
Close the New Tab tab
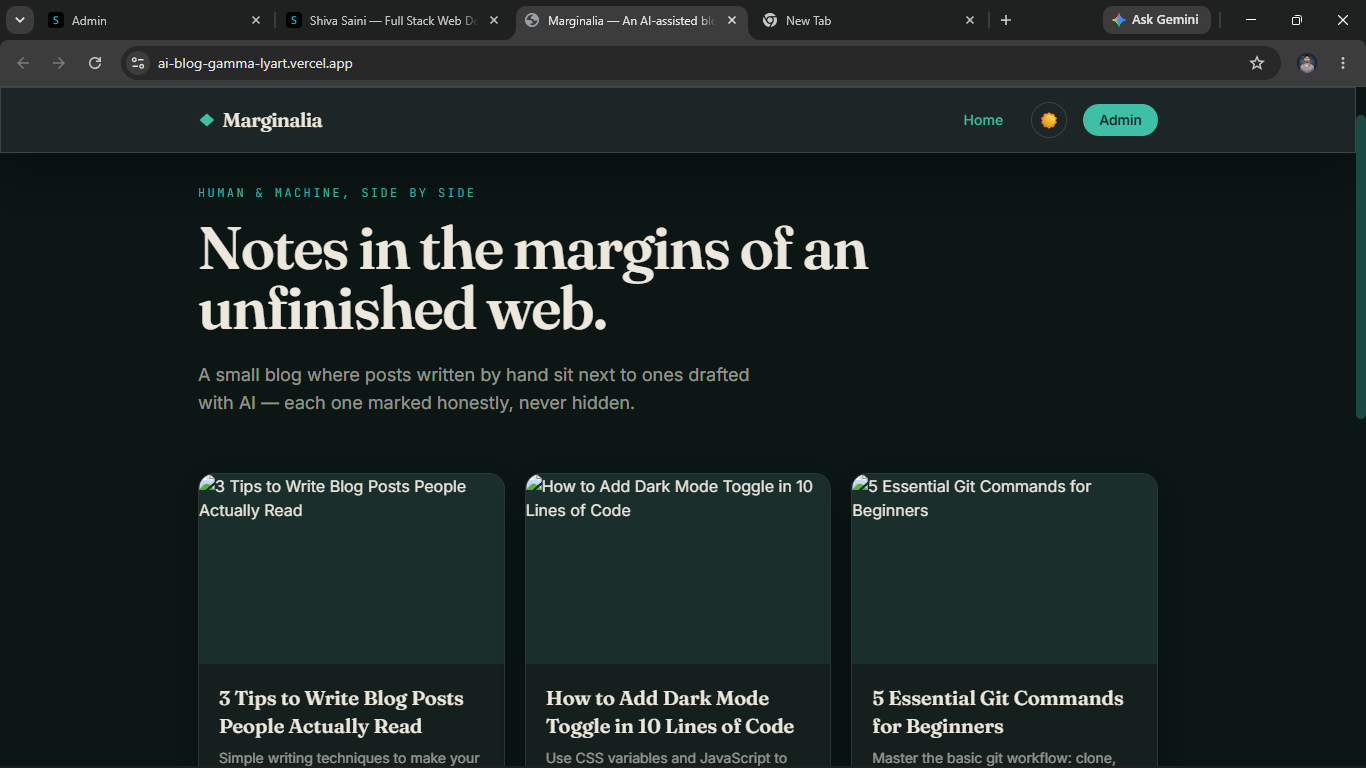pos(970,20)
